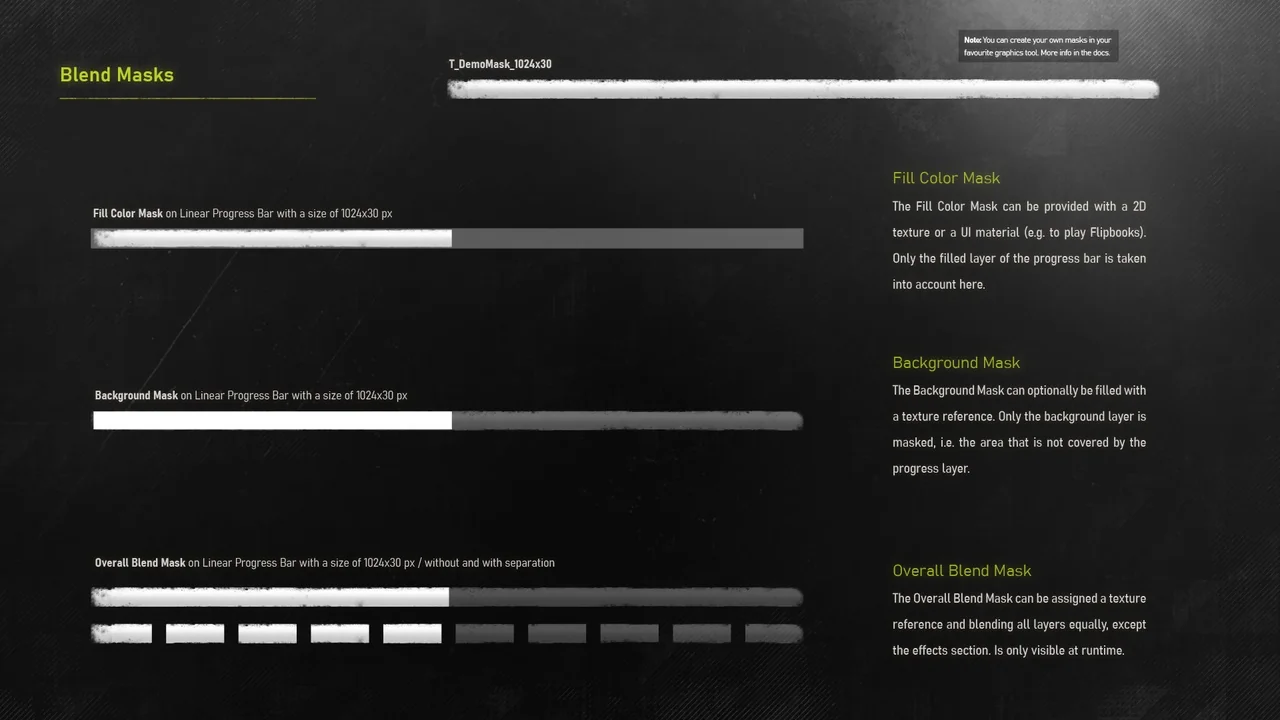
Task: Click the Blend Masks page title
Action: click(x=117, y=75)
